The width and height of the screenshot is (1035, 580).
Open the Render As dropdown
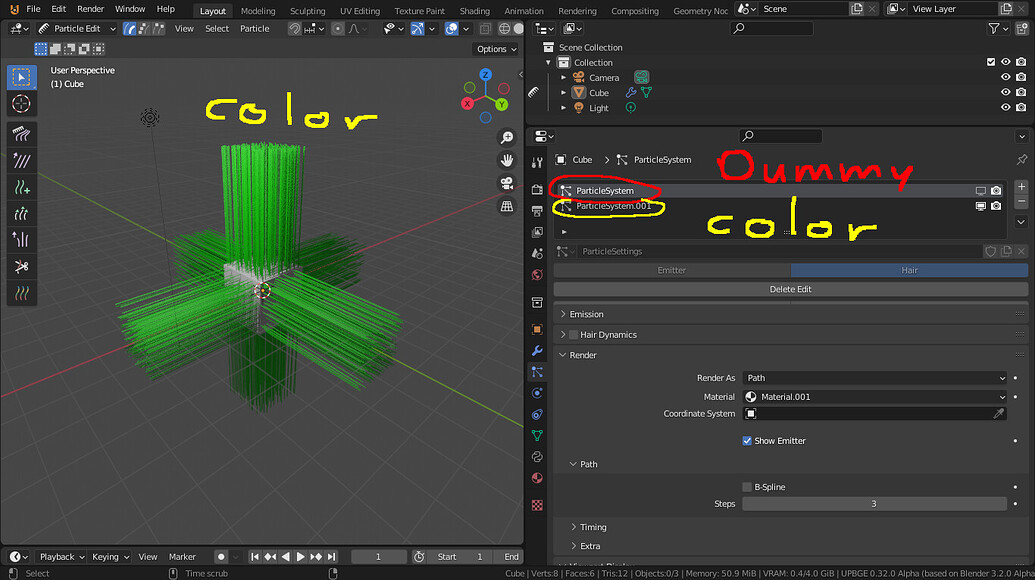875,377
